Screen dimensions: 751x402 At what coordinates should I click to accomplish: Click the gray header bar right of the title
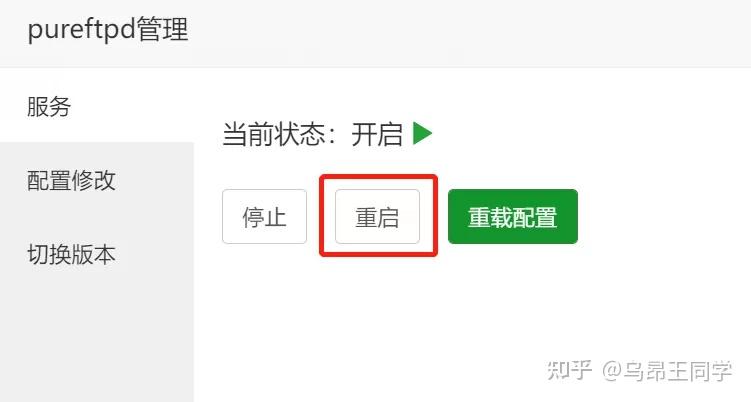click(469, 33)
